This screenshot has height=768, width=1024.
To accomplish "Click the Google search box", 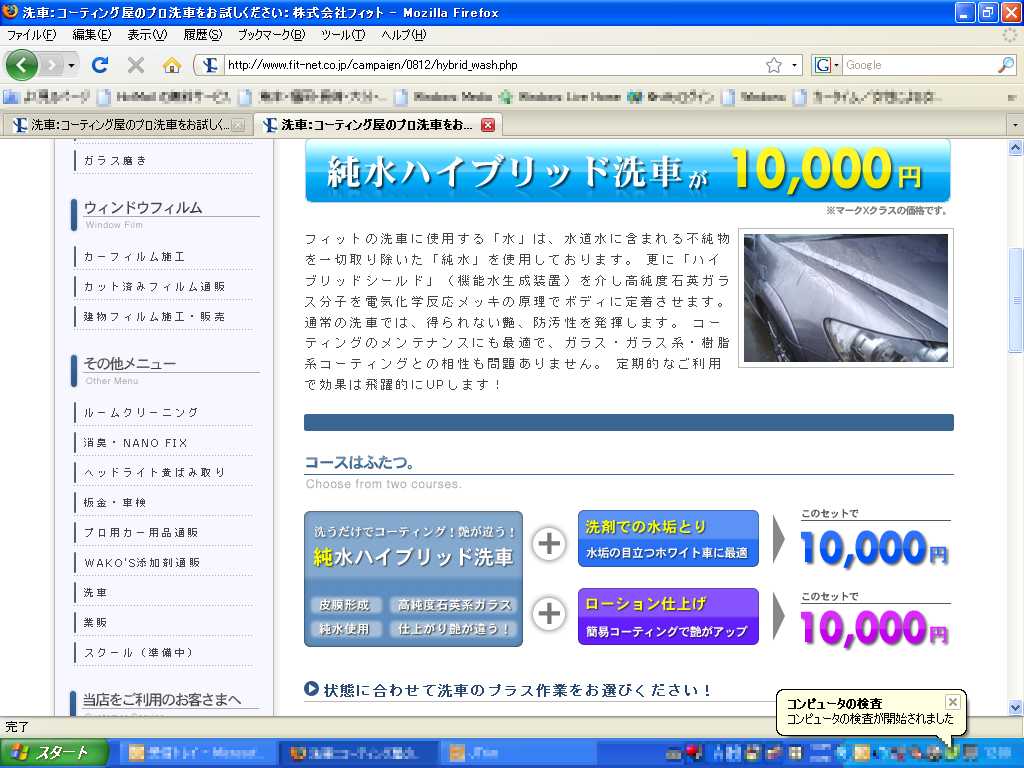I will click(920, 65).
